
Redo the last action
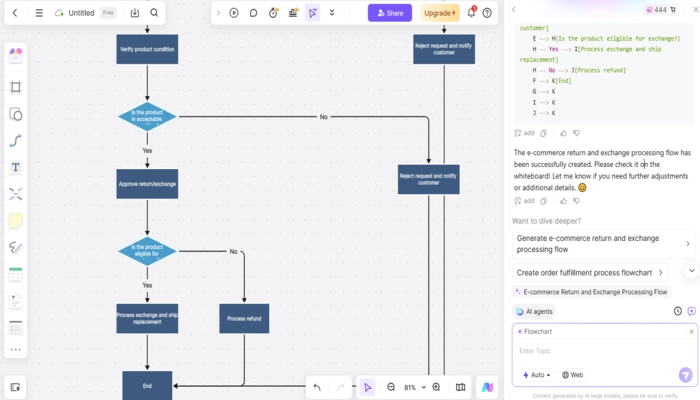tap(340, 387)
